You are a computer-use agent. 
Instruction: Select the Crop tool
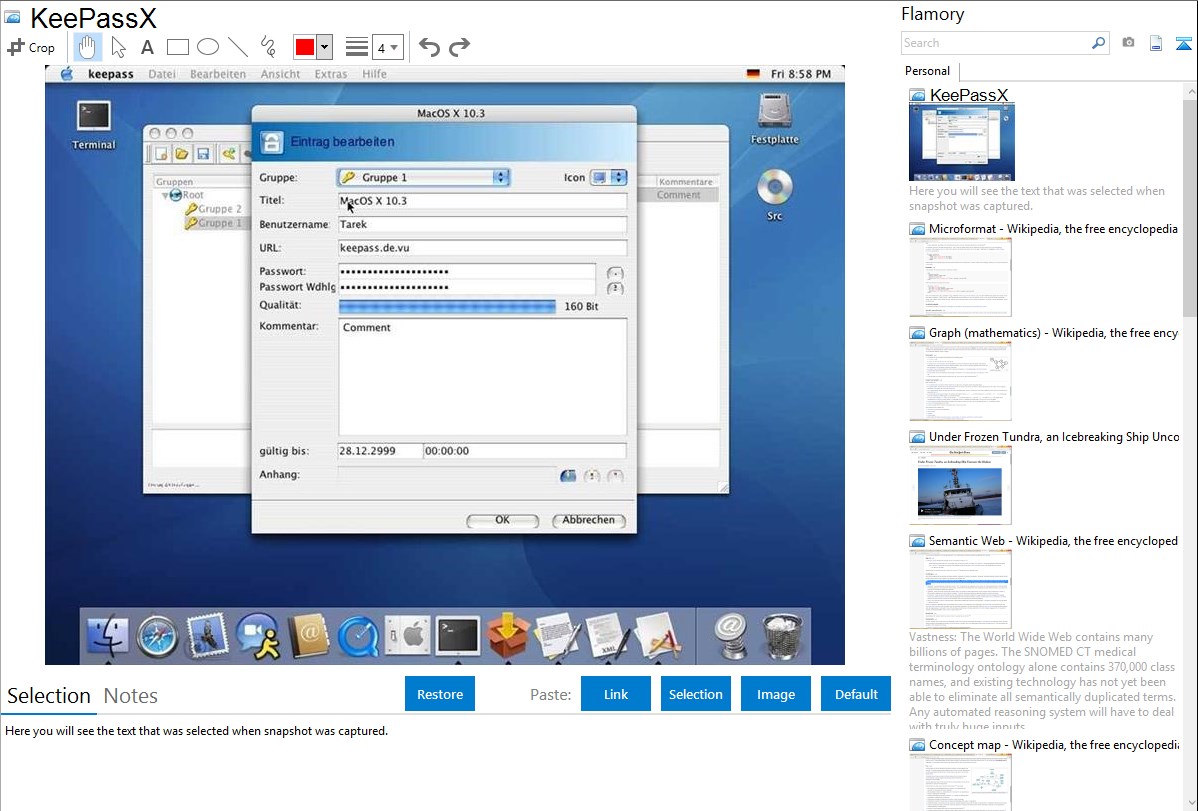point(31,47)
